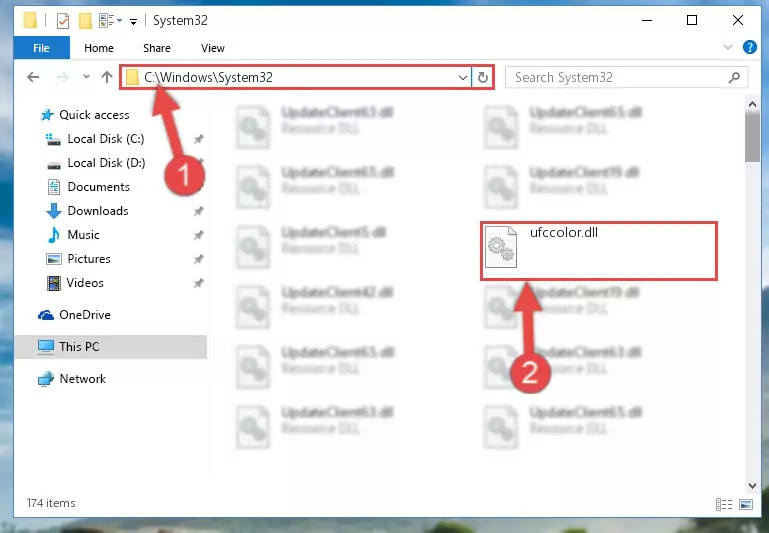The width and height of the screenshot is (769, 533).
Task: Open the Downloads folder in the sidebar
Action: (x=98, y=211)
